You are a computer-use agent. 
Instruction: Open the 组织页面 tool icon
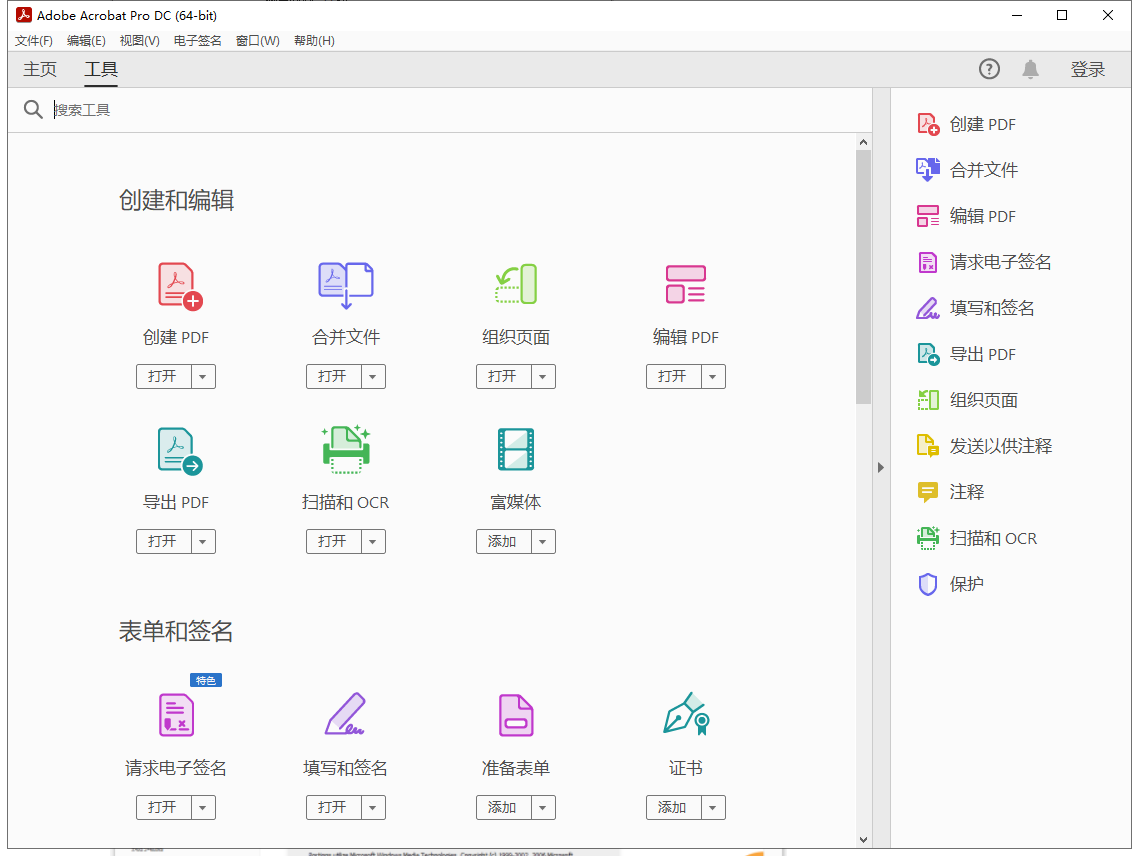(515, 285)
